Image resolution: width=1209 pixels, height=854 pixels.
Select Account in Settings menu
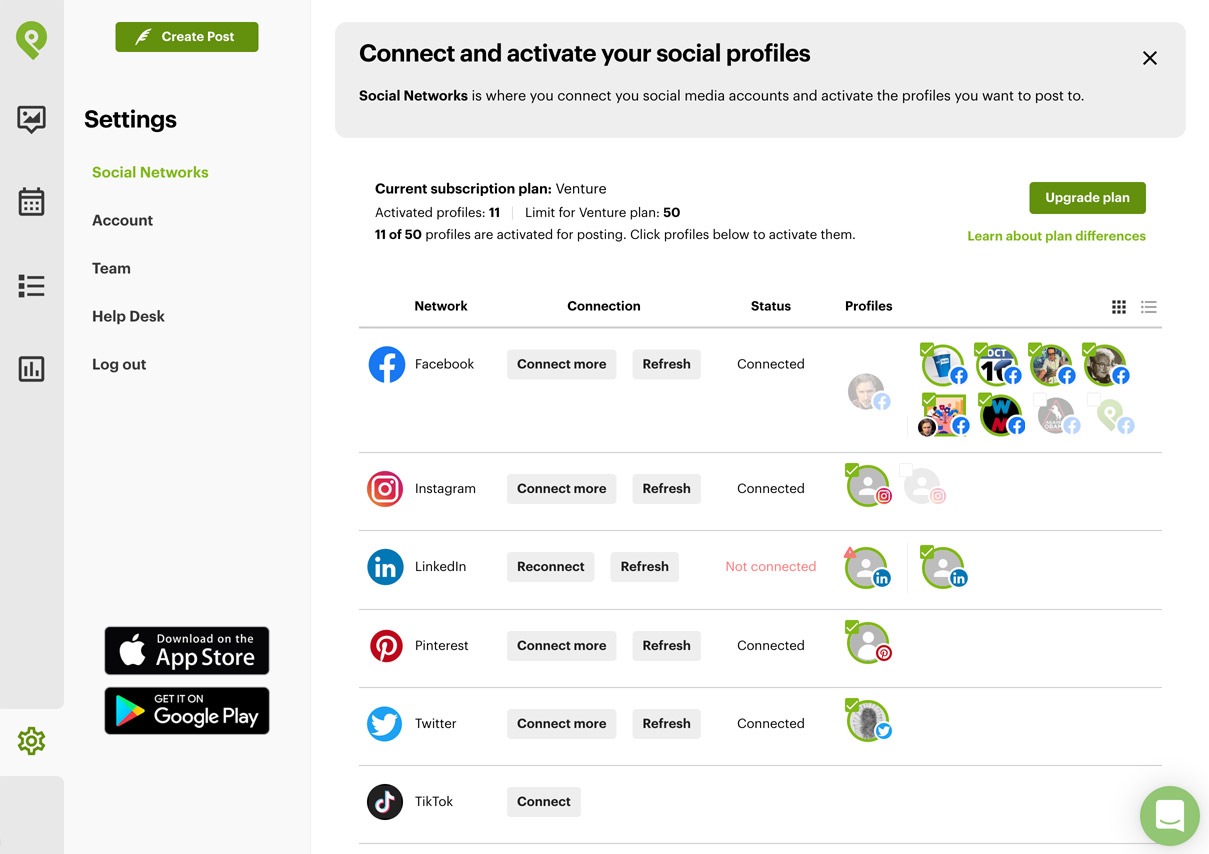pyautogui.click(x=122, y=220)
